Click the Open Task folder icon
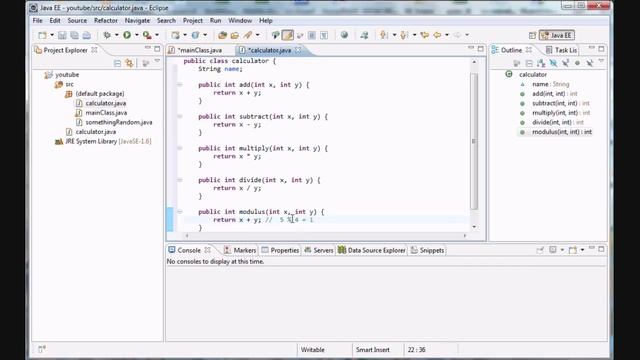Screen dimensions: 640x360 click(235, 35)
